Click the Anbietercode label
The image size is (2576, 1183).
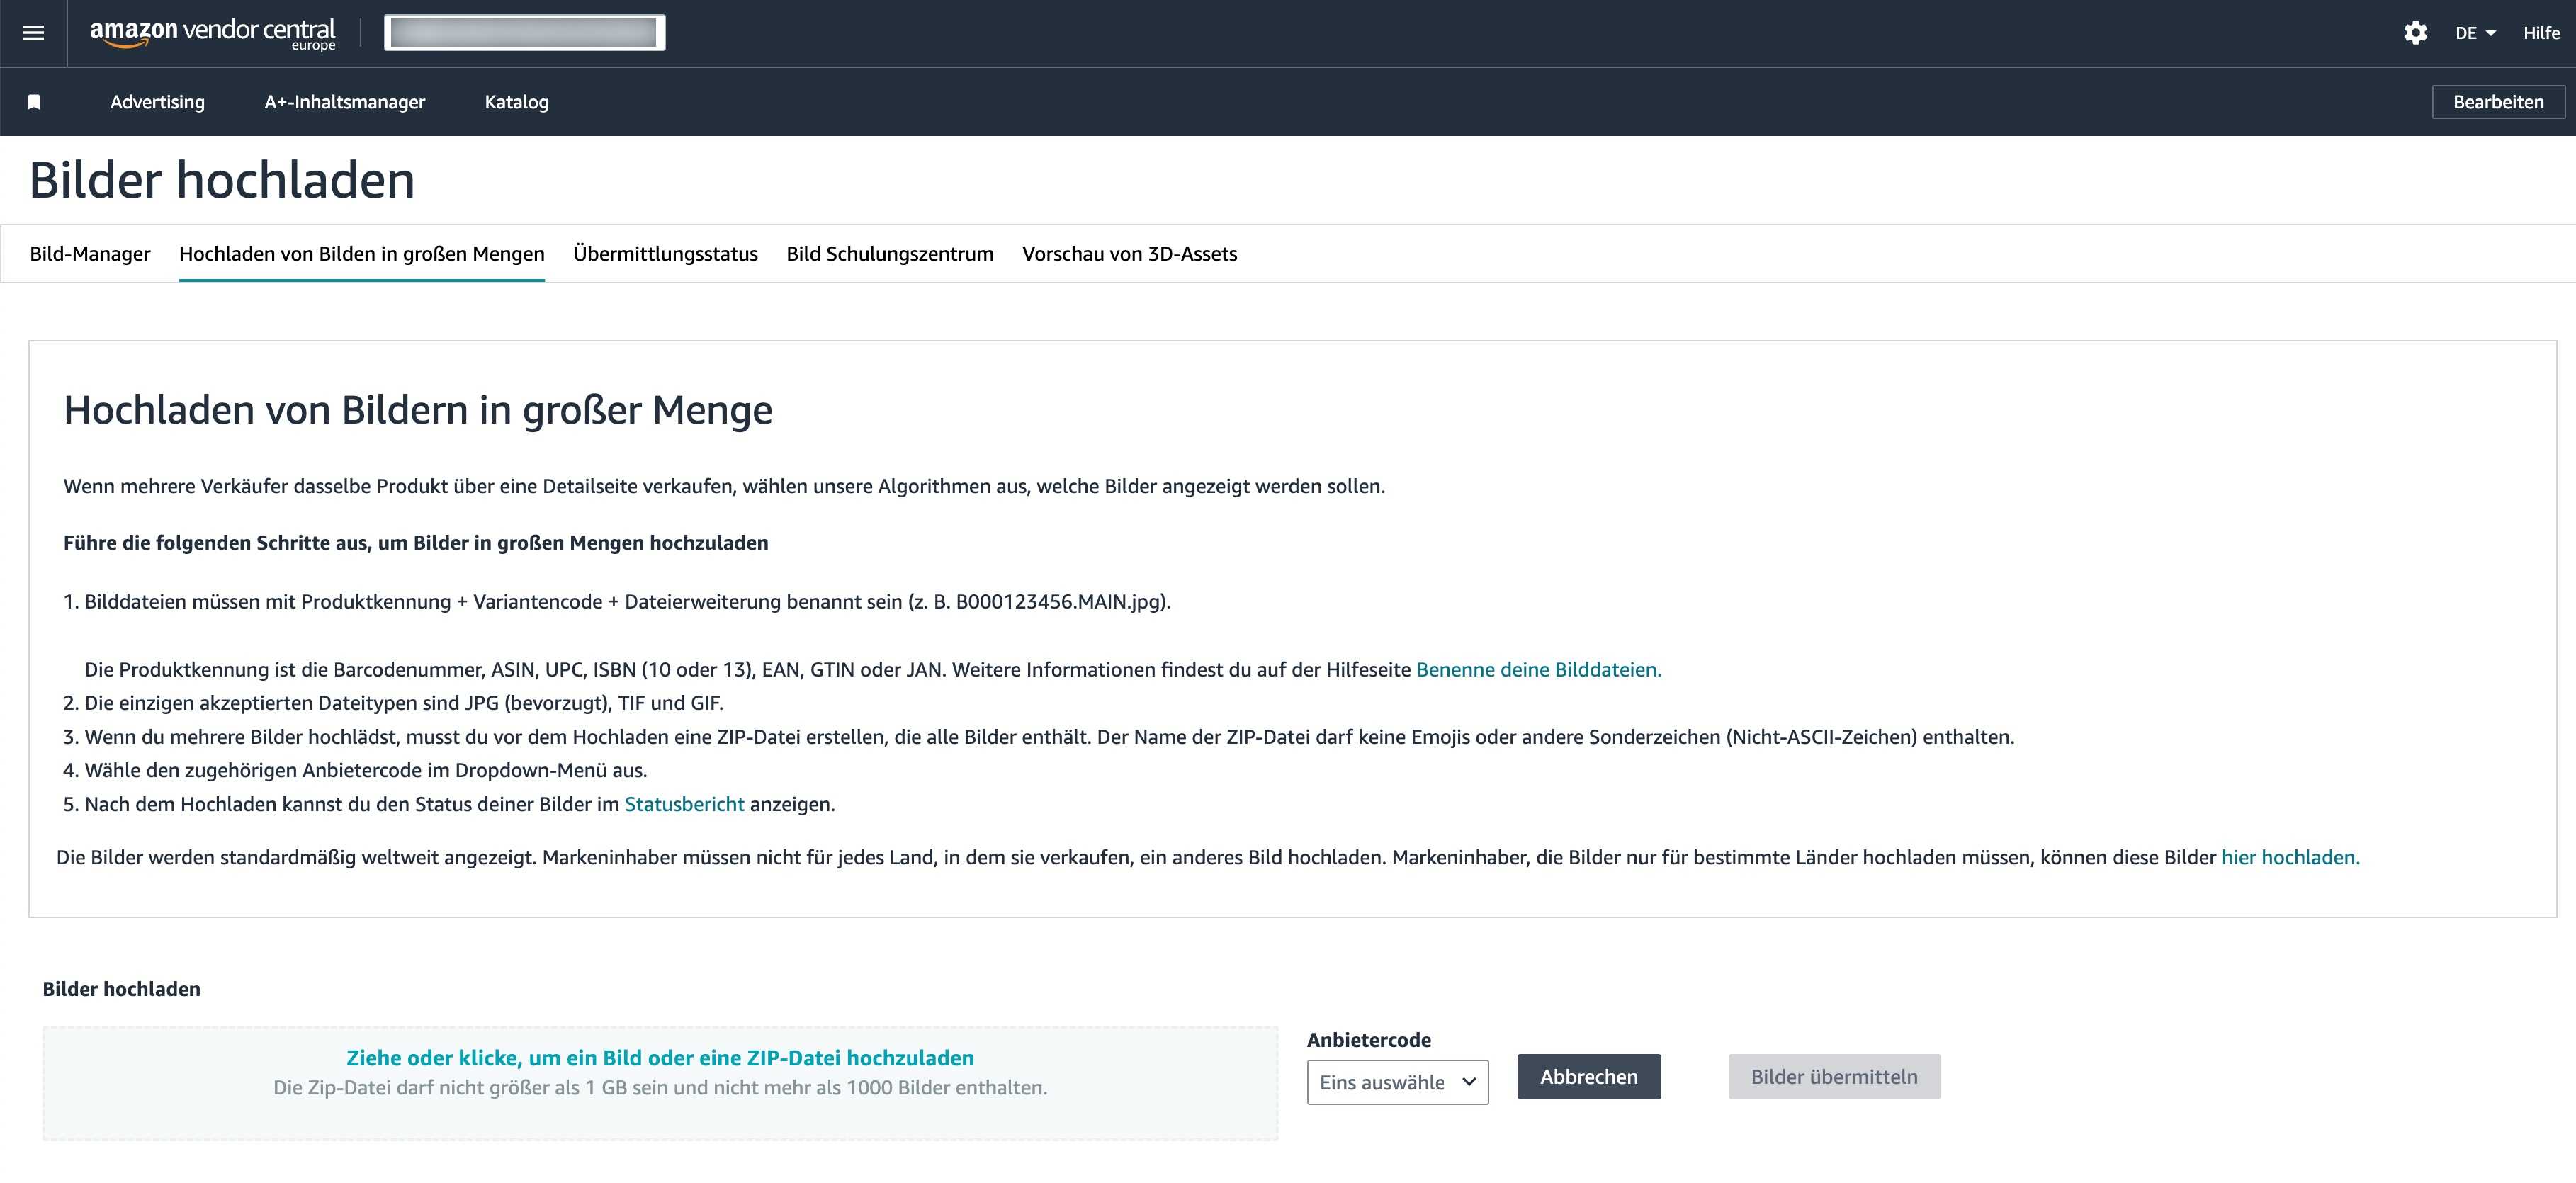pos(1368,1040)
